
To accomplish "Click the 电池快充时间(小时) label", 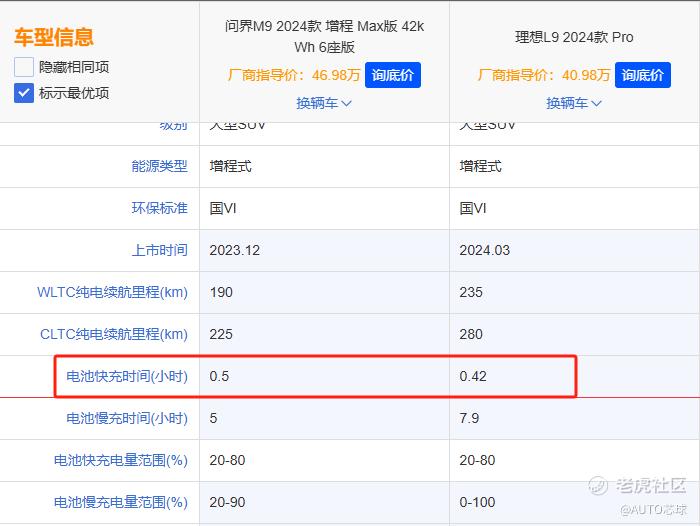I will (x=127, y=376).
